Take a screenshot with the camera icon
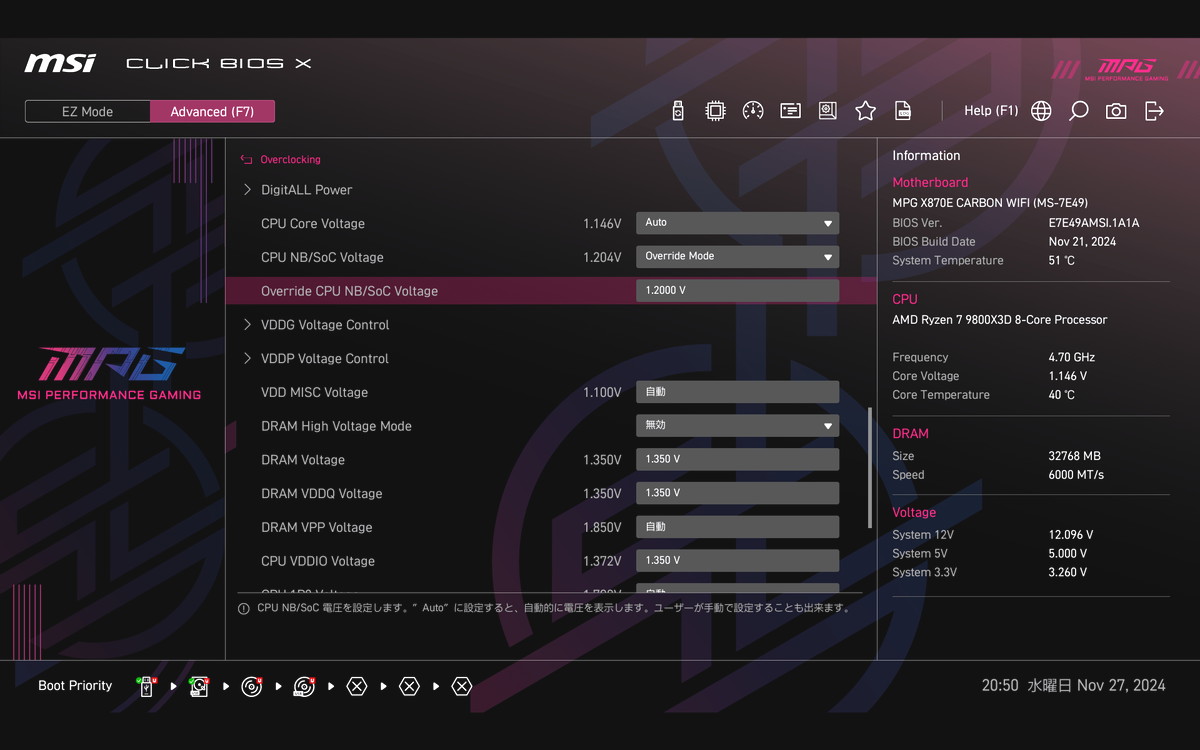The image size is (1200, 750). [x=1116, y=111]
